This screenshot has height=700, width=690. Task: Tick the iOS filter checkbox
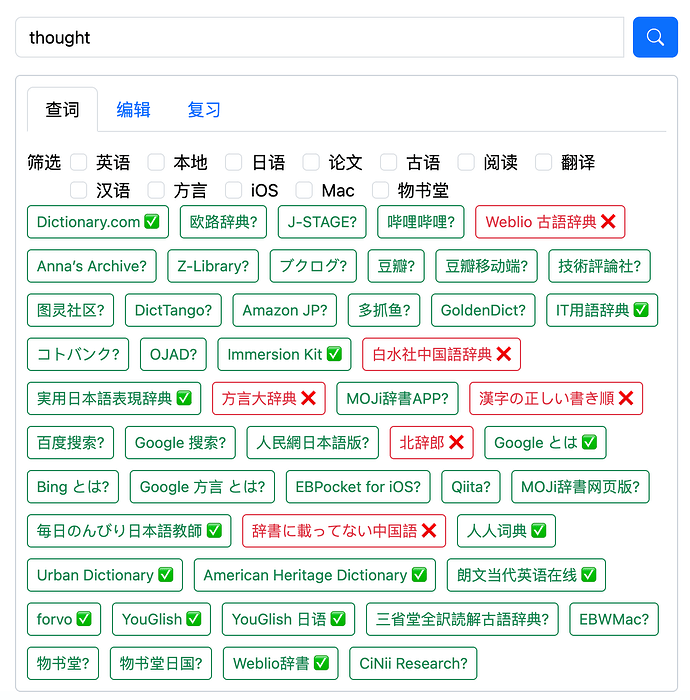(234, 190)
